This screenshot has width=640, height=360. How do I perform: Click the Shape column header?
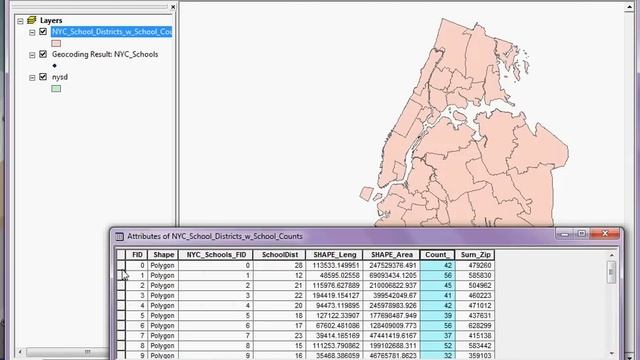pyautogui.click(x=163, y=255)
